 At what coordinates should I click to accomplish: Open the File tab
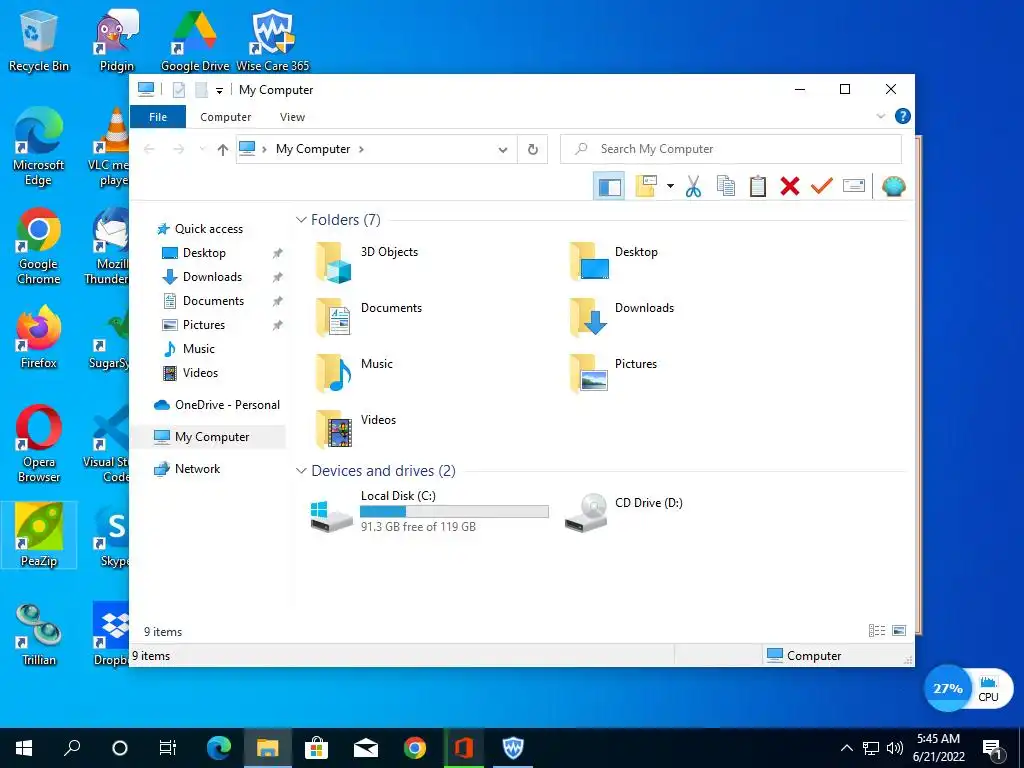(x=158, y=117)
